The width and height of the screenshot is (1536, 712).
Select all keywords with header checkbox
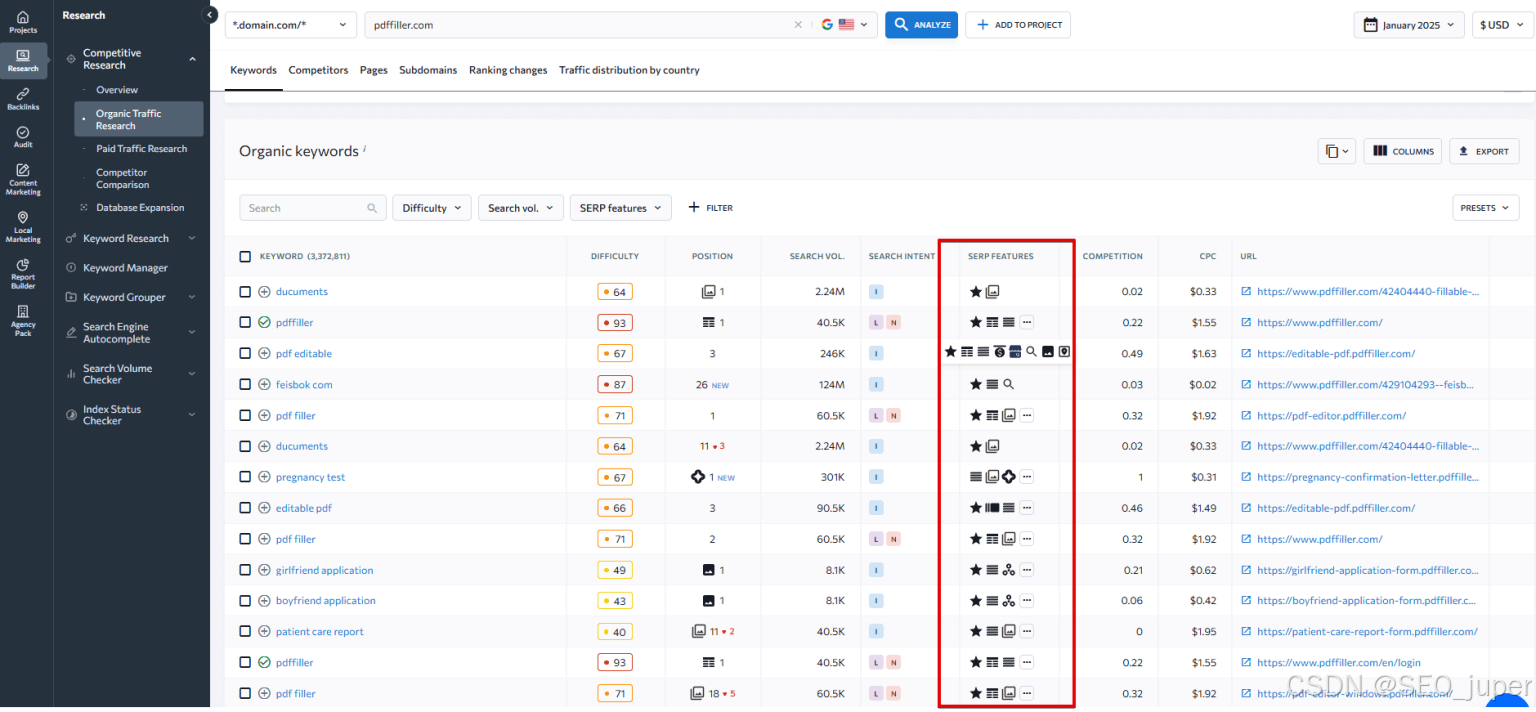click(245, 257)
